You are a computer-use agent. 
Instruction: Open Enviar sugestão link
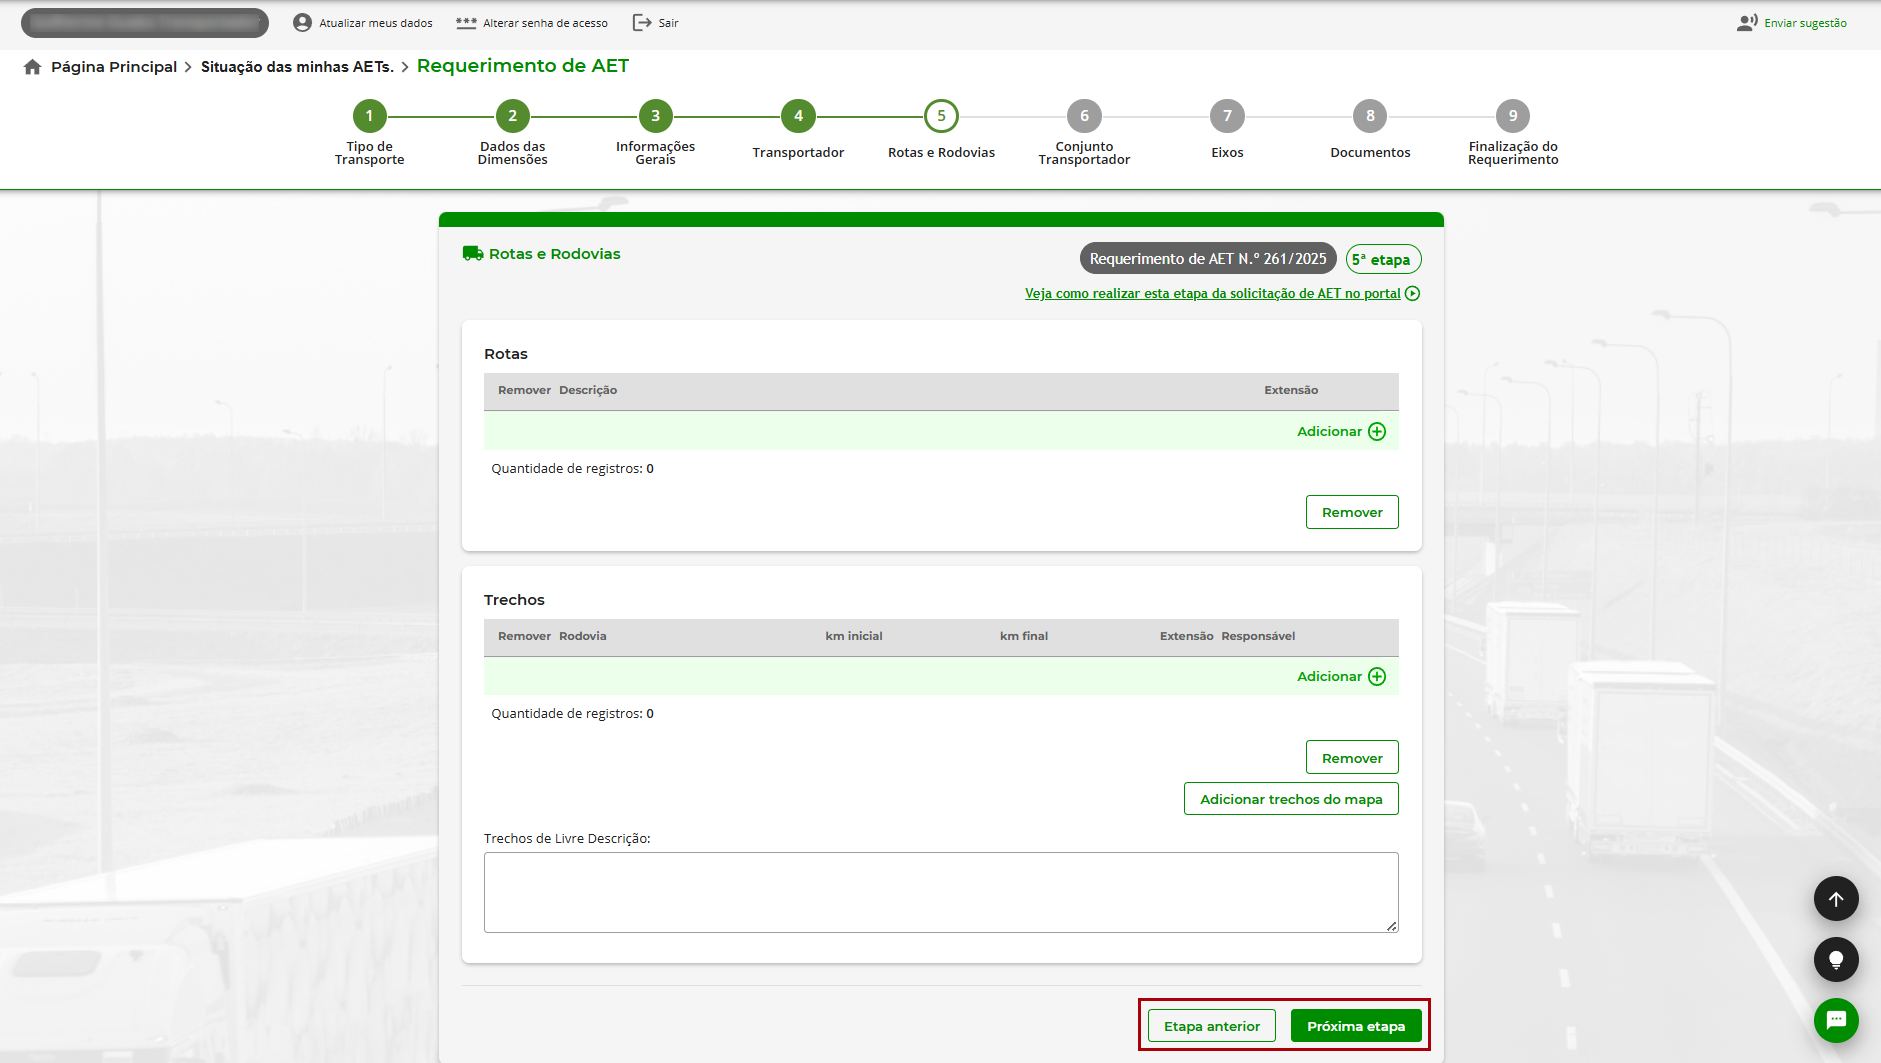coord(1805,23)
